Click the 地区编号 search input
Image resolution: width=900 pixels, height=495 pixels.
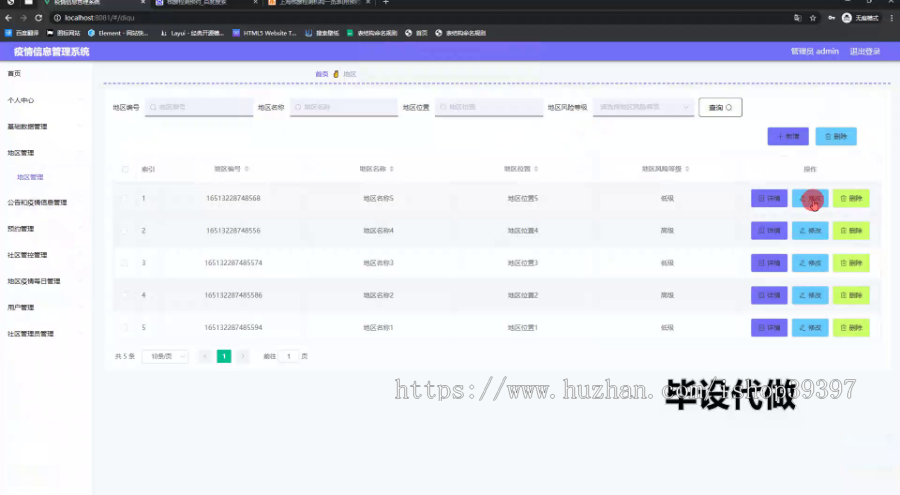(x=199, y=107)
